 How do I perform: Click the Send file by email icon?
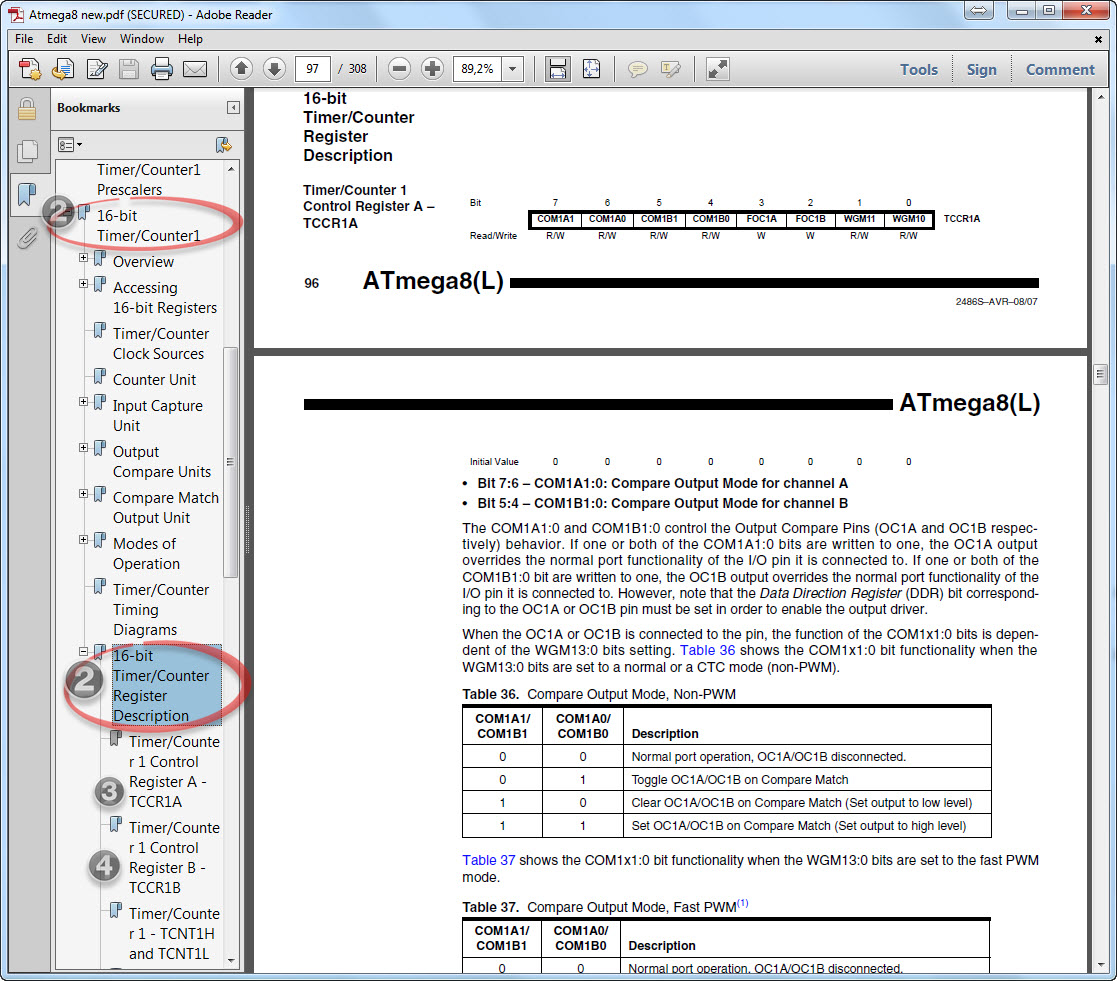pyautogui.click(x=194, y=69)
